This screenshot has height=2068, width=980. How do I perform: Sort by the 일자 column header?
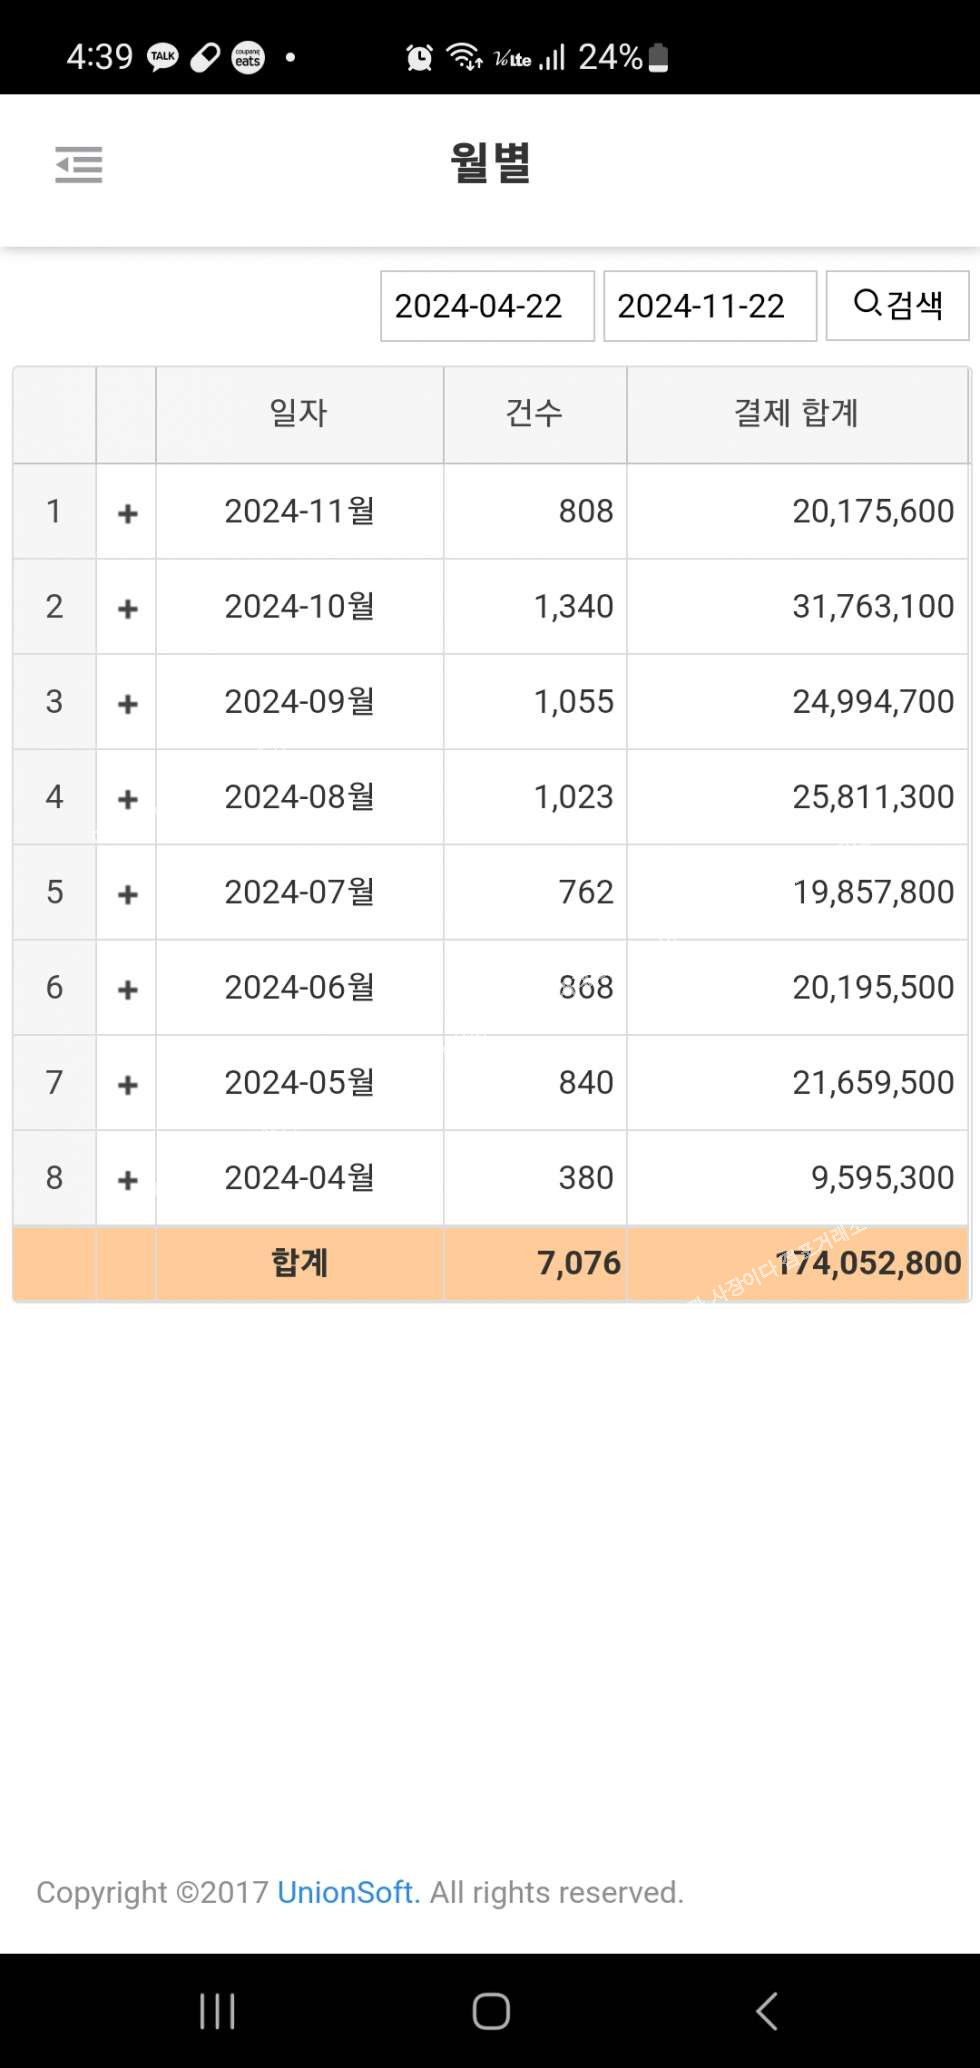click(299, 413)
